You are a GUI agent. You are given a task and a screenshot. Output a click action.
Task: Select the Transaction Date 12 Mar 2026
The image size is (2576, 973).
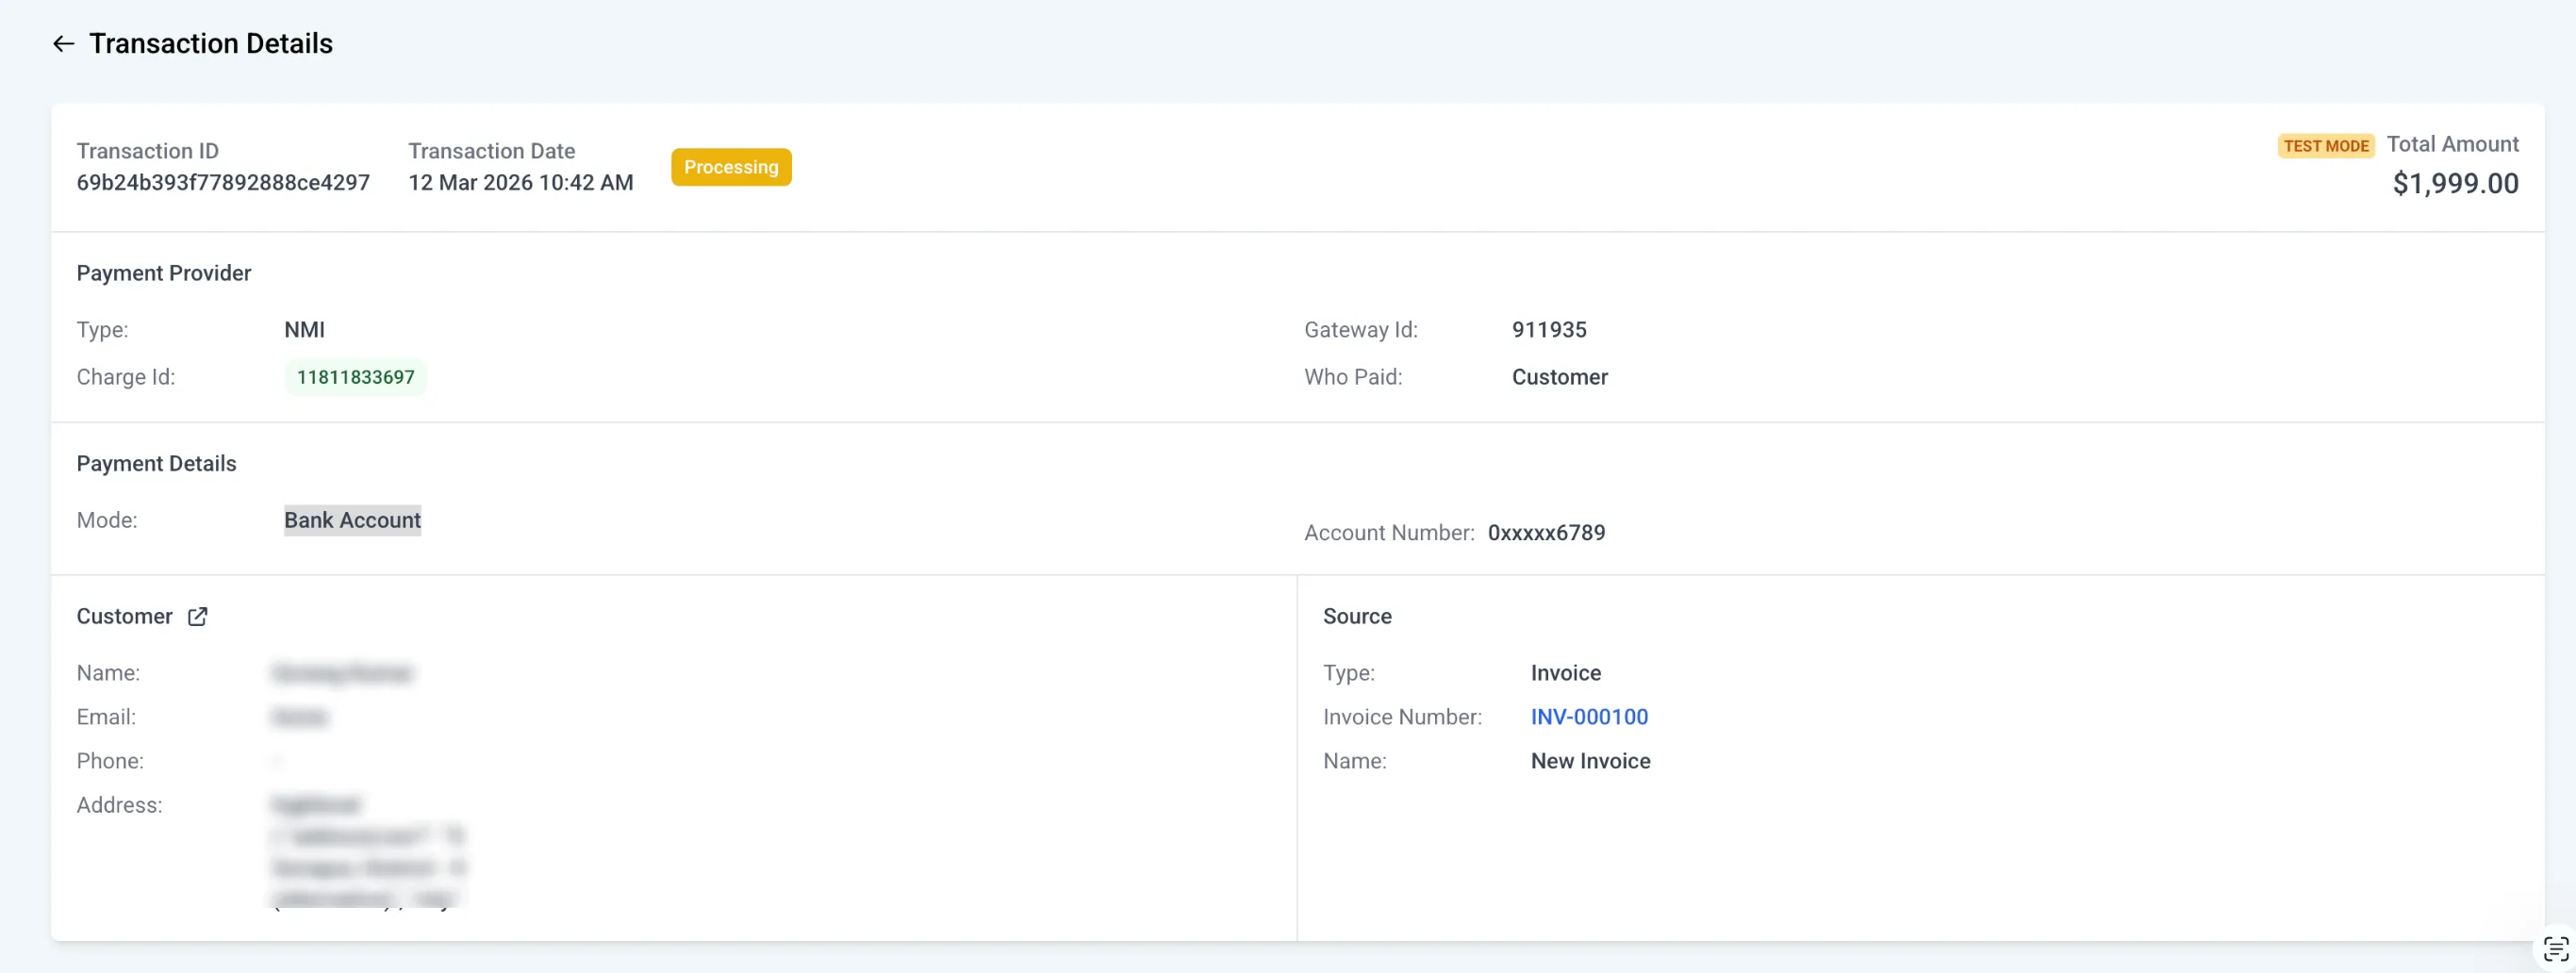[x=521, y=183]
